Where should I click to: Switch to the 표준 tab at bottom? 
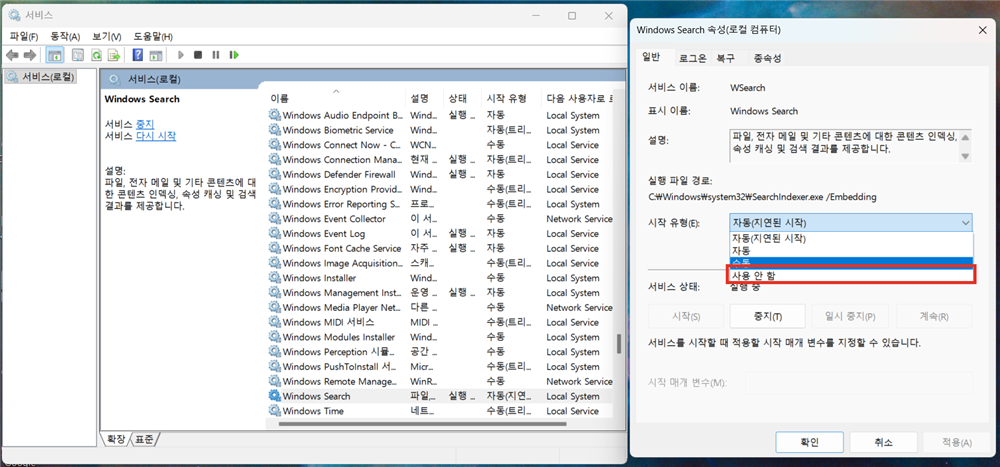pos(145,440)
